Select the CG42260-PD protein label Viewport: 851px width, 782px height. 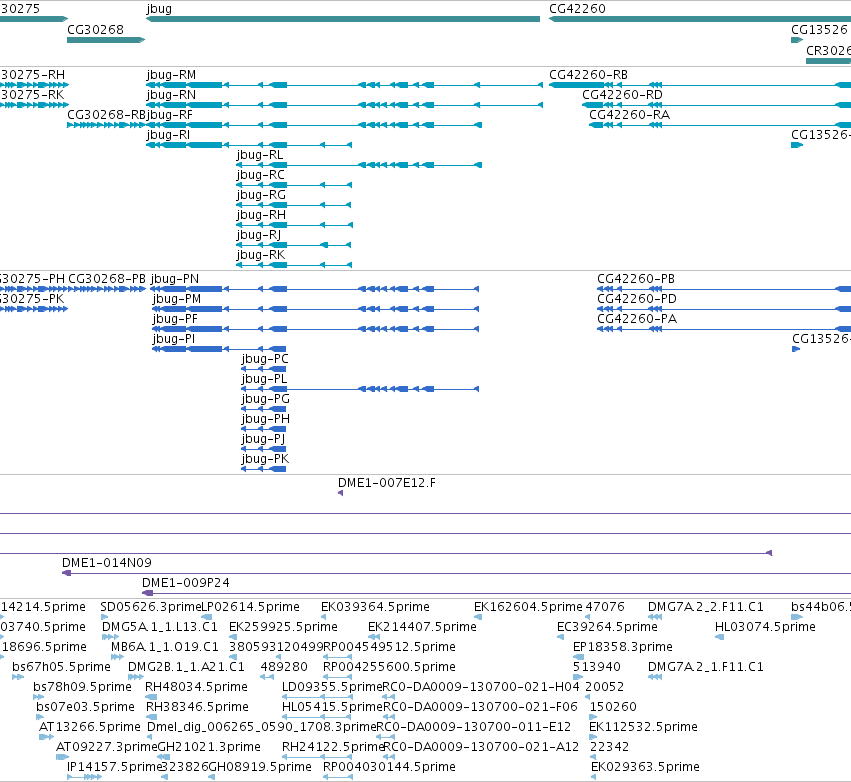coord(637,299)
